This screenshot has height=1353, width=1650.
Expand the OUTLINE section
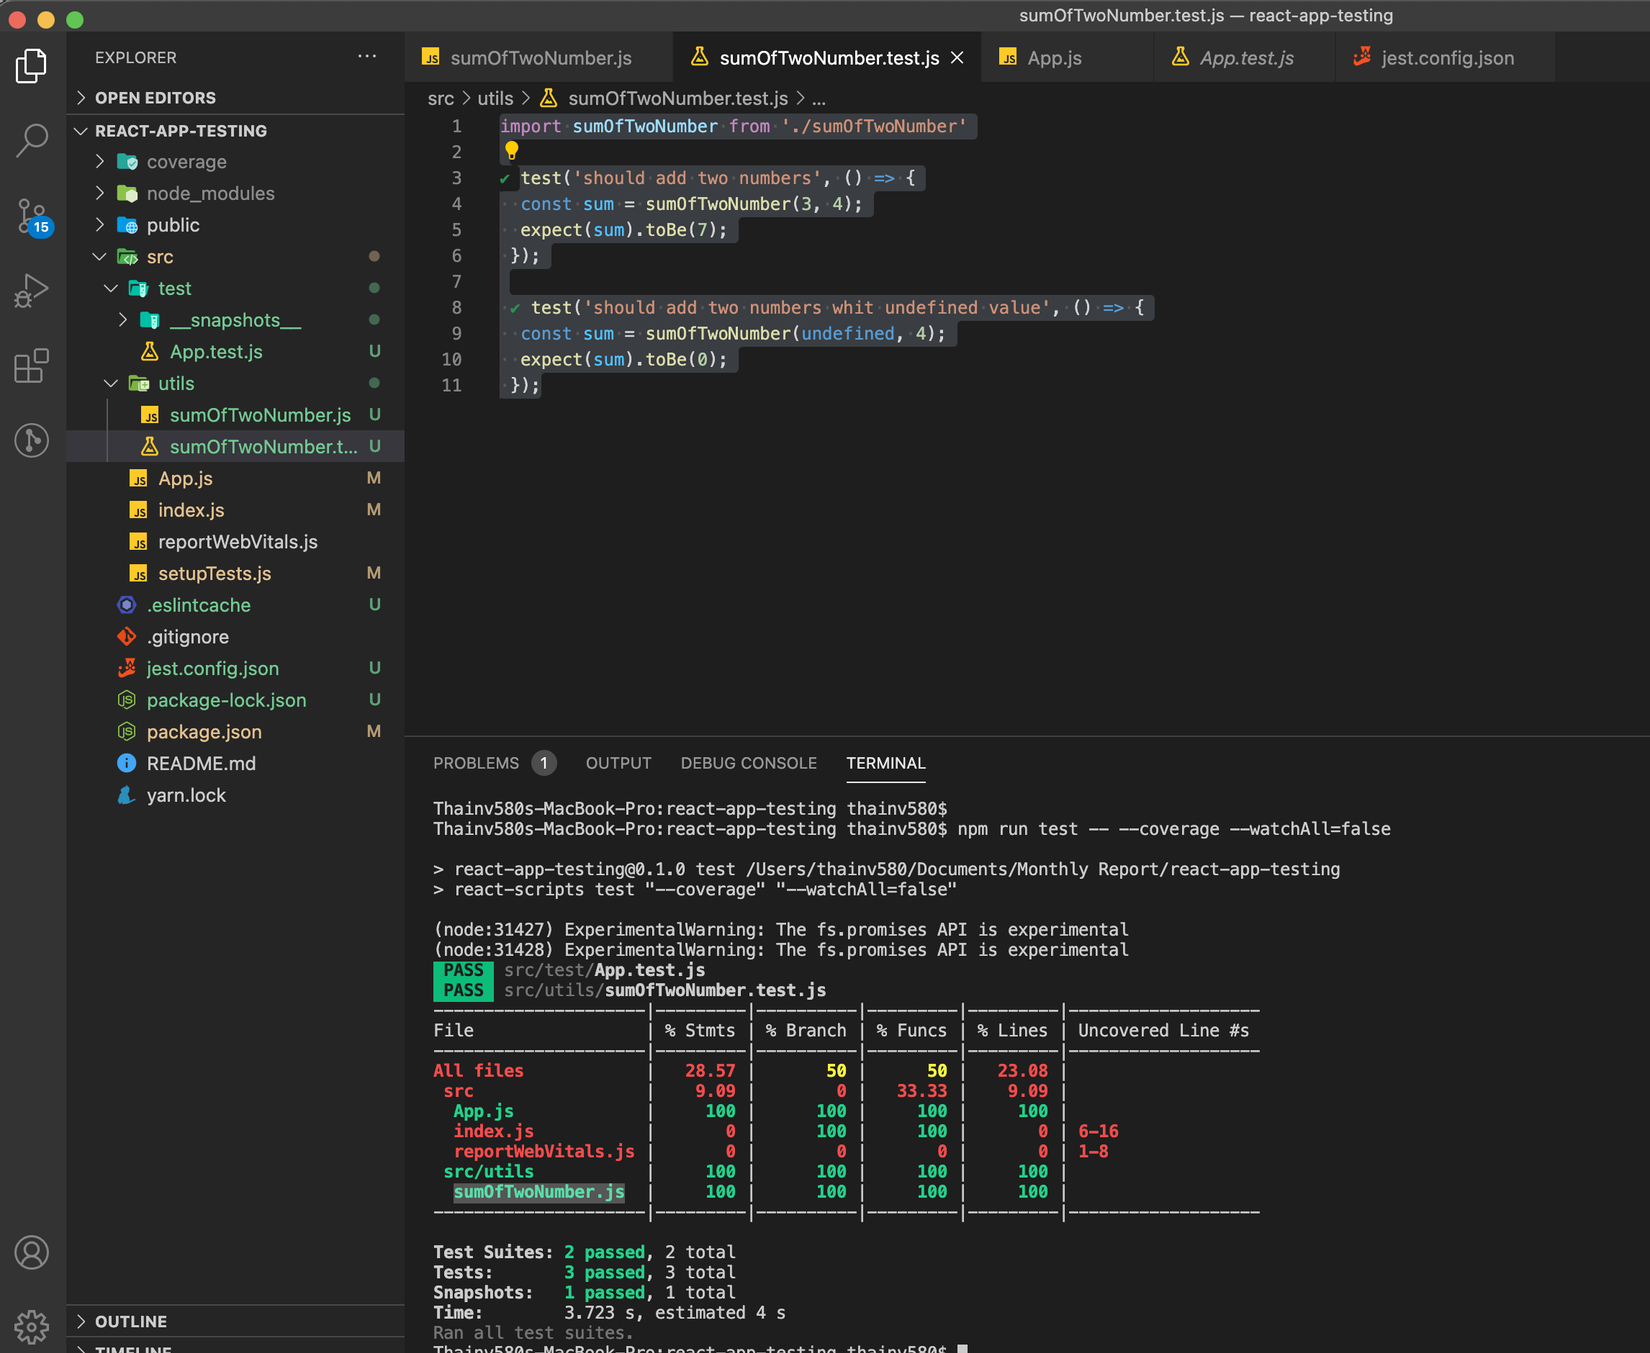[x=131, y=1321]
